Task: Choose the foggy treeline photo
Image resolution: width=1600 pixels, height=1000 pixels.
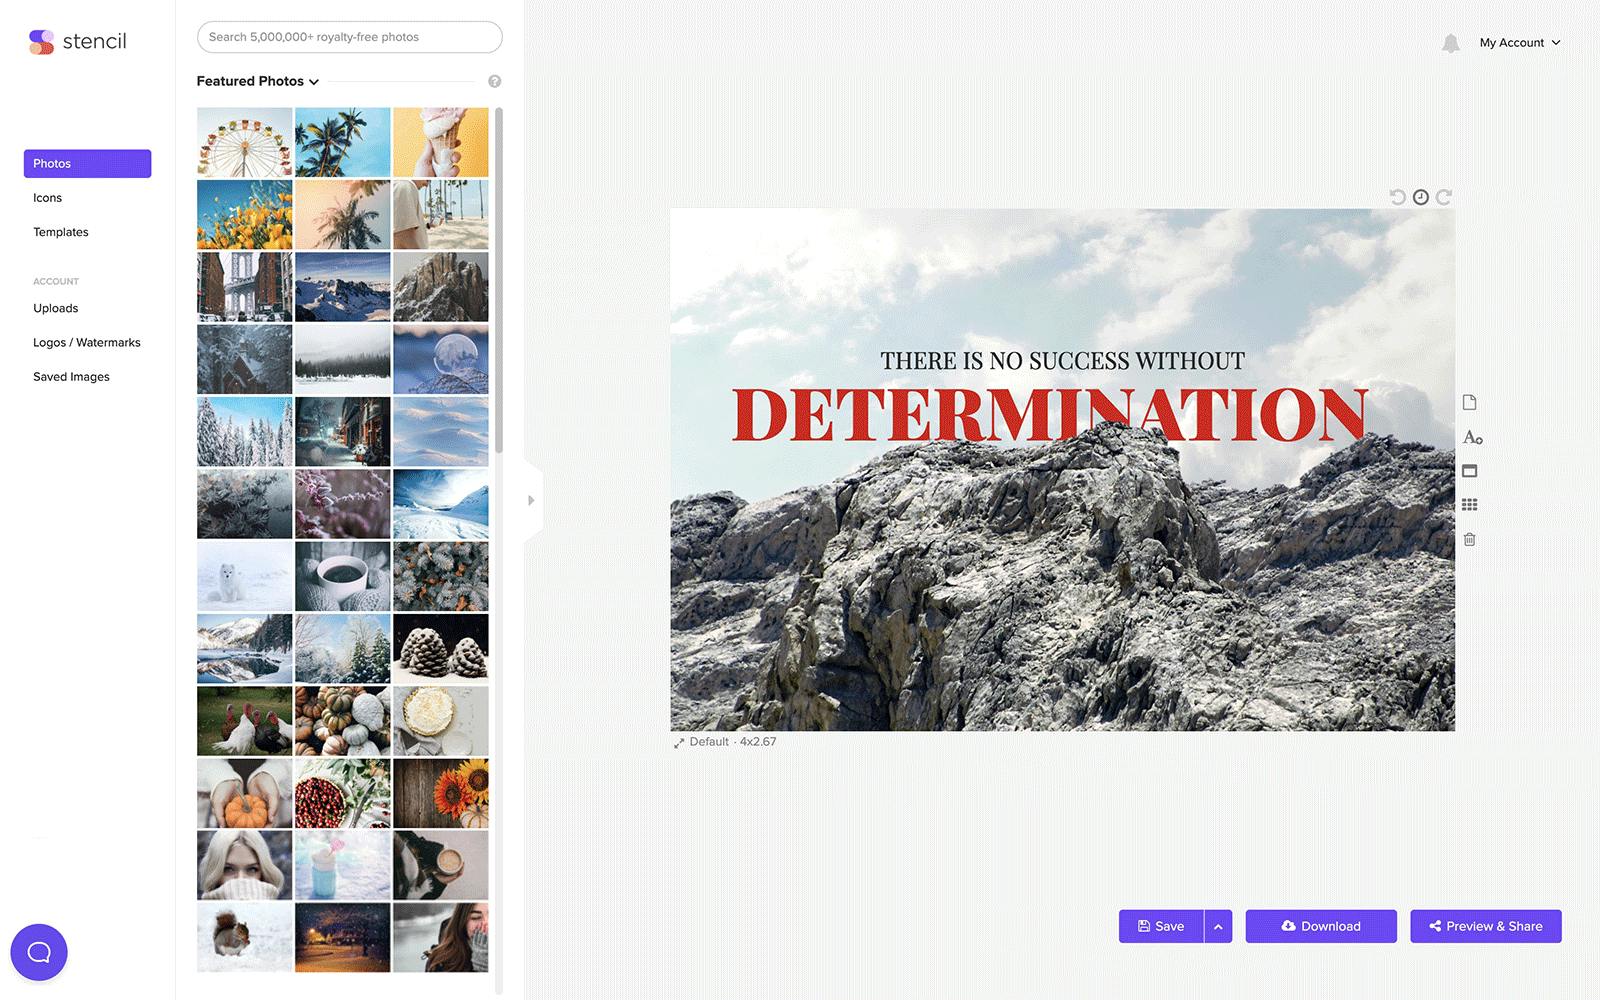Action: (x=343, y=359)
